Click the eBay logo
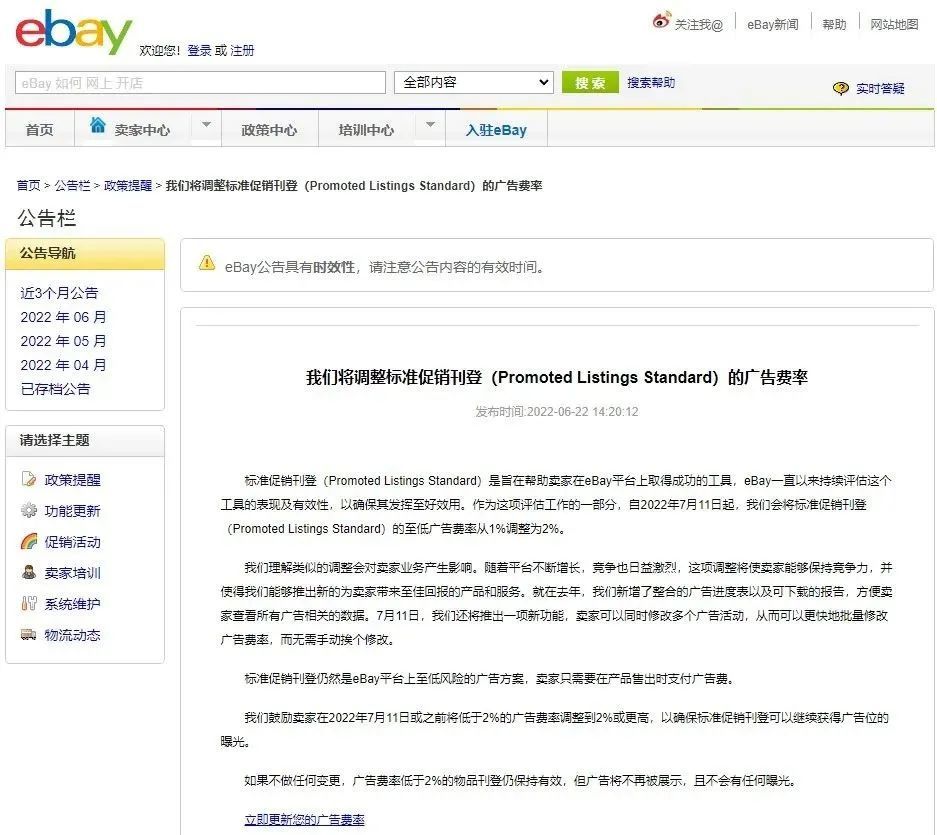 pyautogui.click(x=74, y=32)
